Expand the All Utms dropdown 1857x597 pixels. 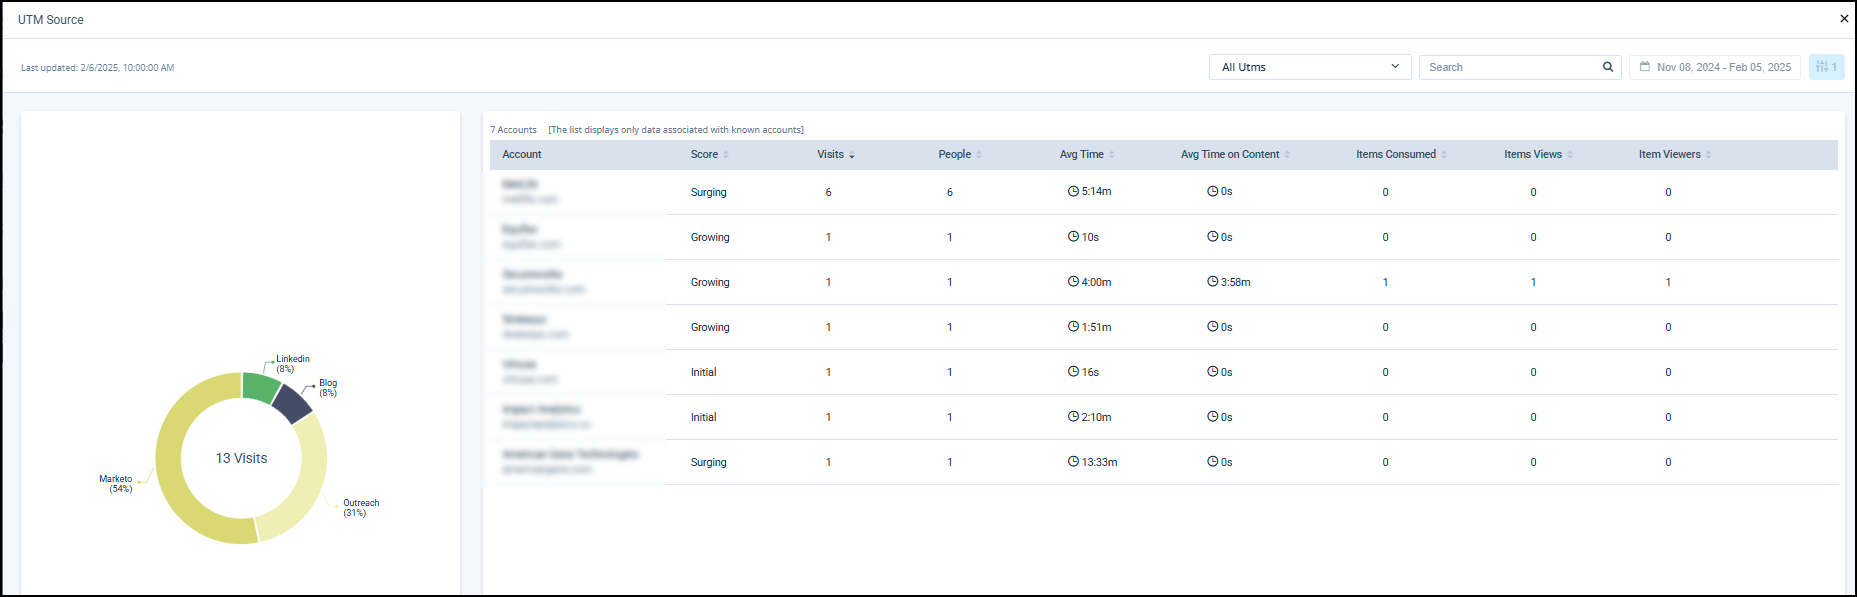point(1309,67)
